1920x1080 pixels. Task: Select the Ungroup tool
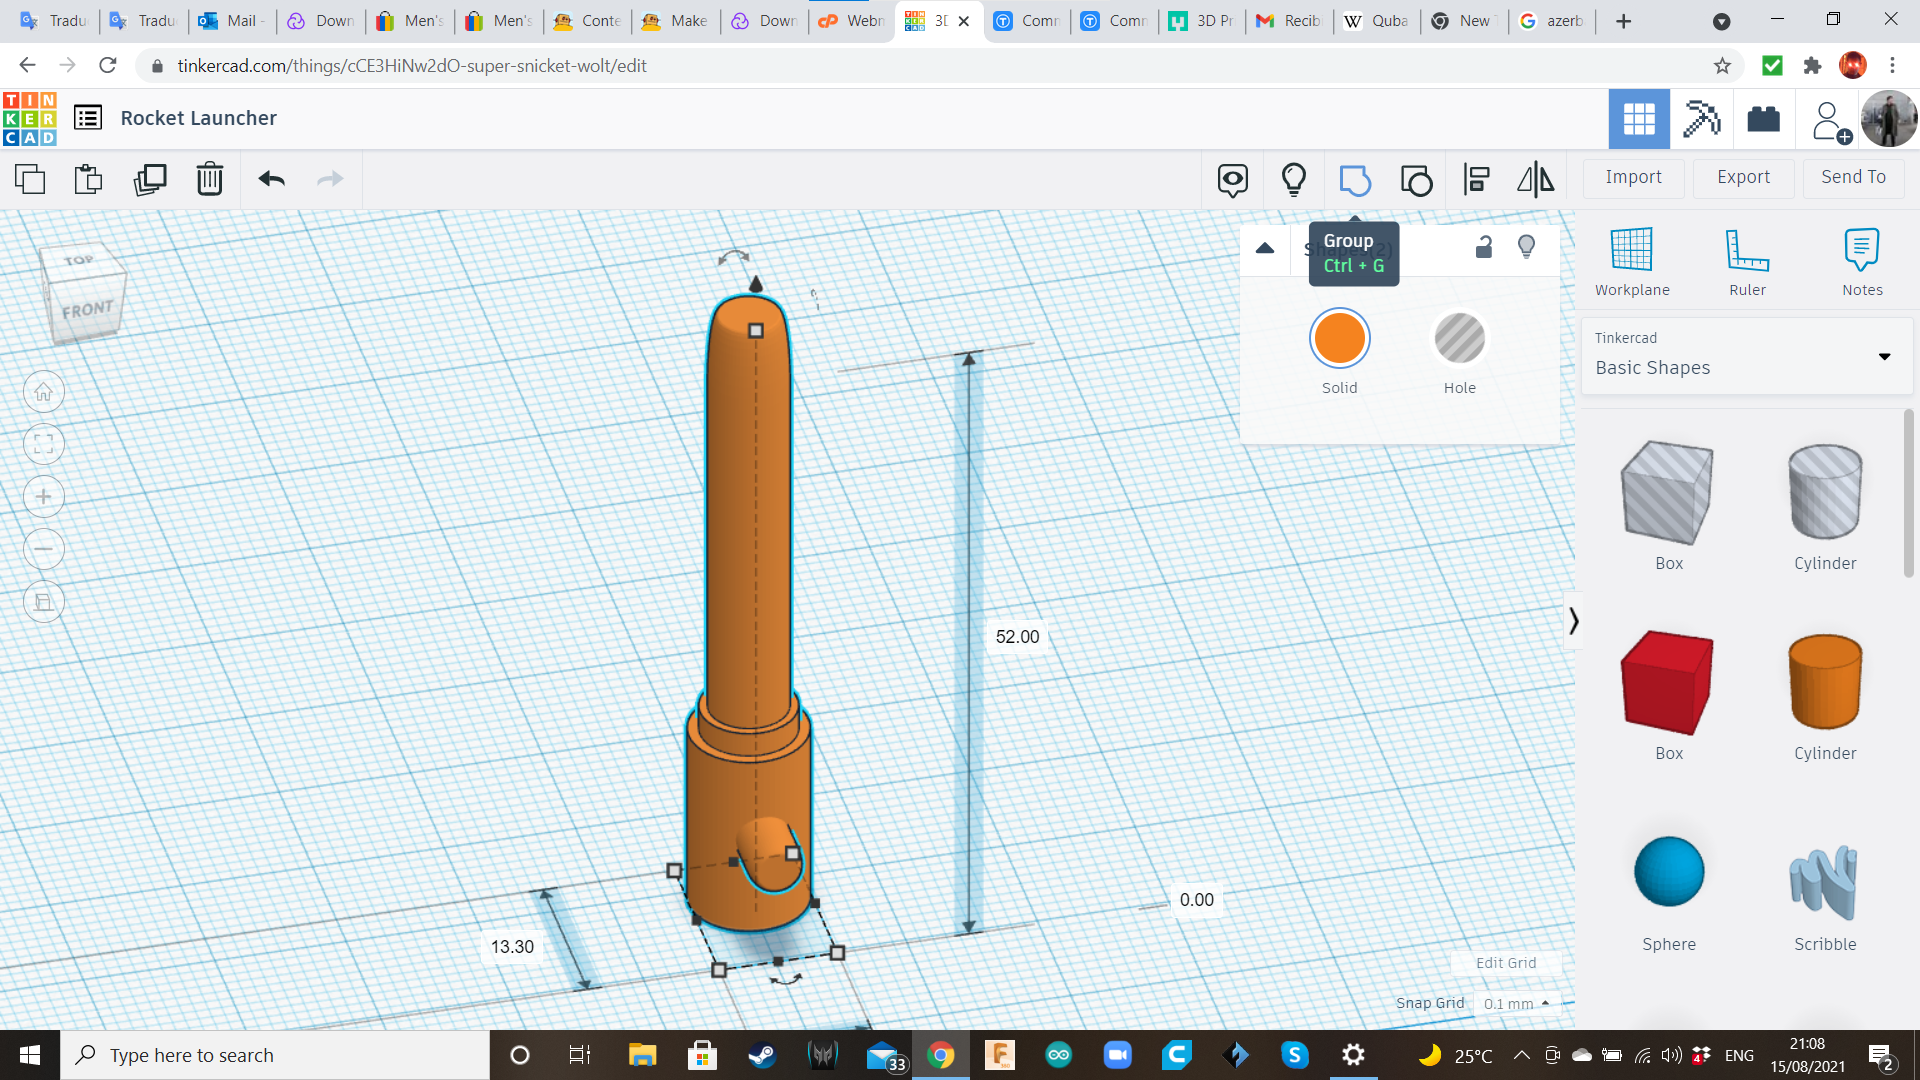[1416, 180]
